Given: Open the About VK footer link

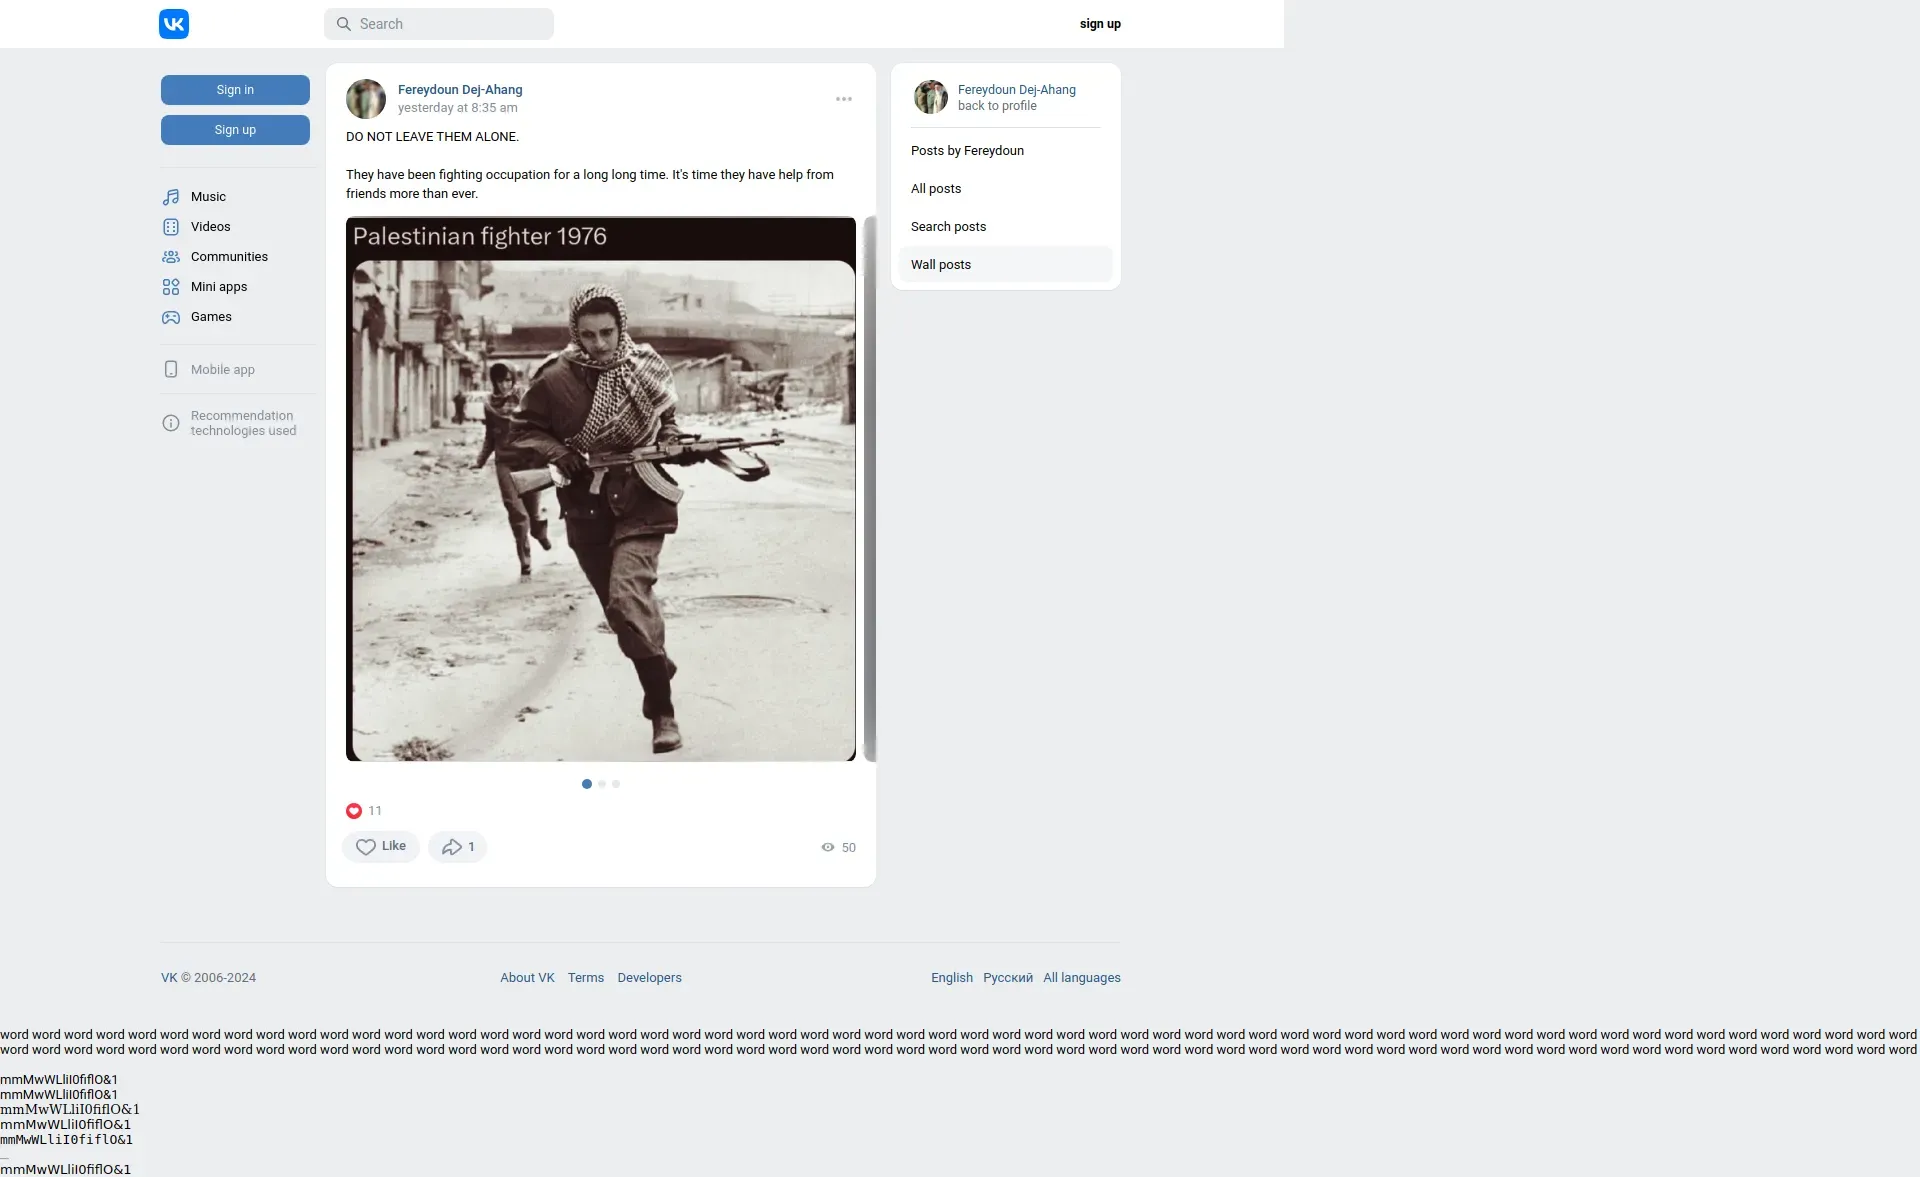Looking at the screenshot, I should [x=527, y=978].
